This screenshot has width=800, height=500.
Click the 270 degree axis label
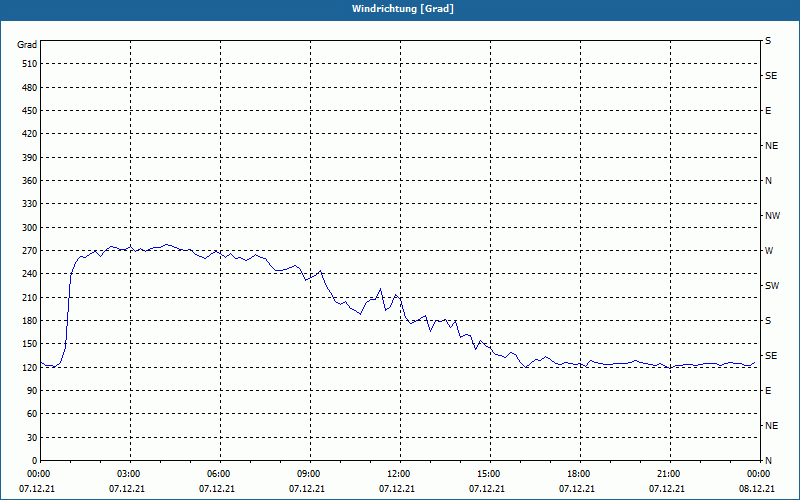[x=30, y=251]
